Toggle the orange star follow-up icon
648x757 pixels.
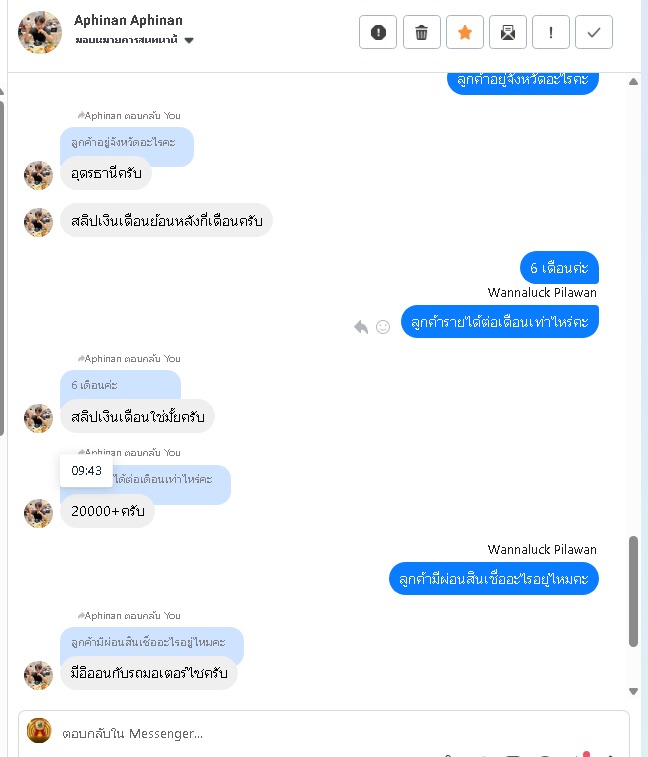point(465,32)
